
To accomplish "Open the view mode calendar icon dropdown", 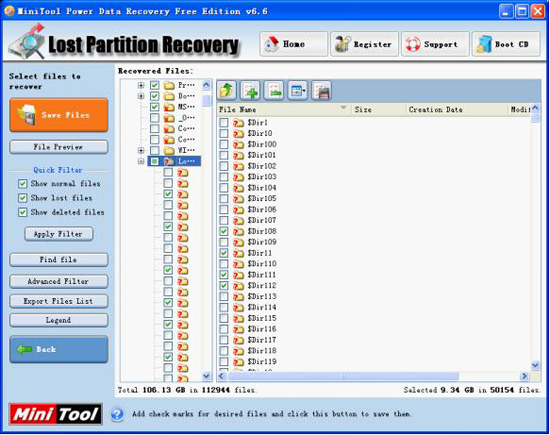I will click(298, 91).
